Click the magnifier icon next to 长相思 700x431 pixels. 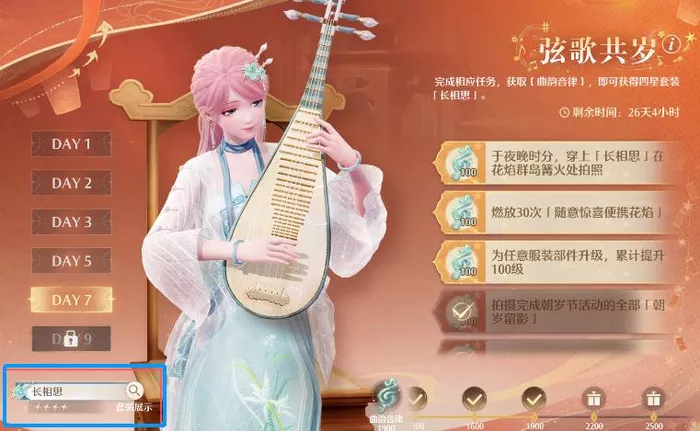pyautogui.click(x=133, y=390)
